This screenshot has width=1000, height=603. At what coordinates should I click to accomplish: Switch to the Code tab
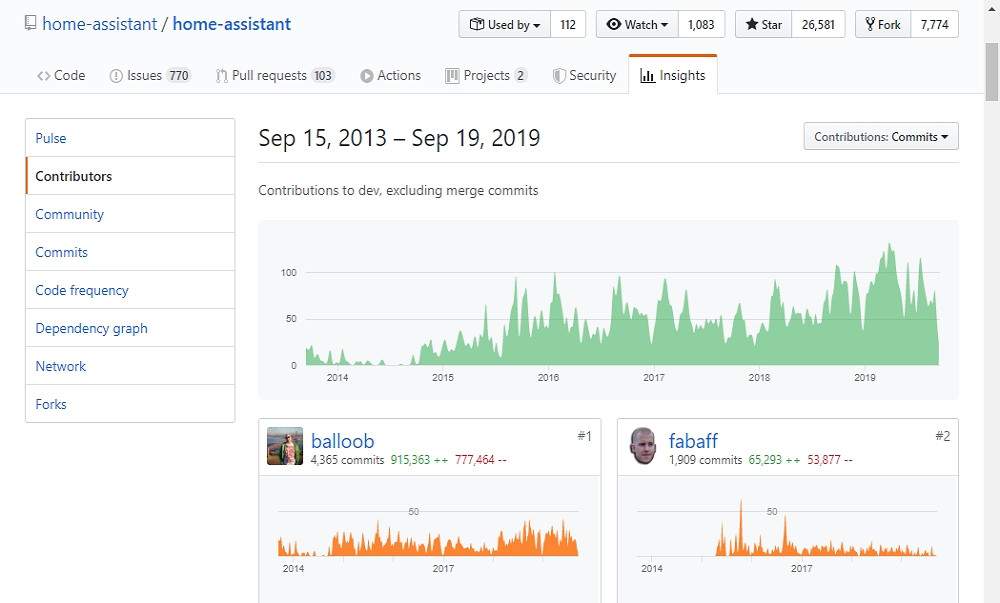point(61,75)
